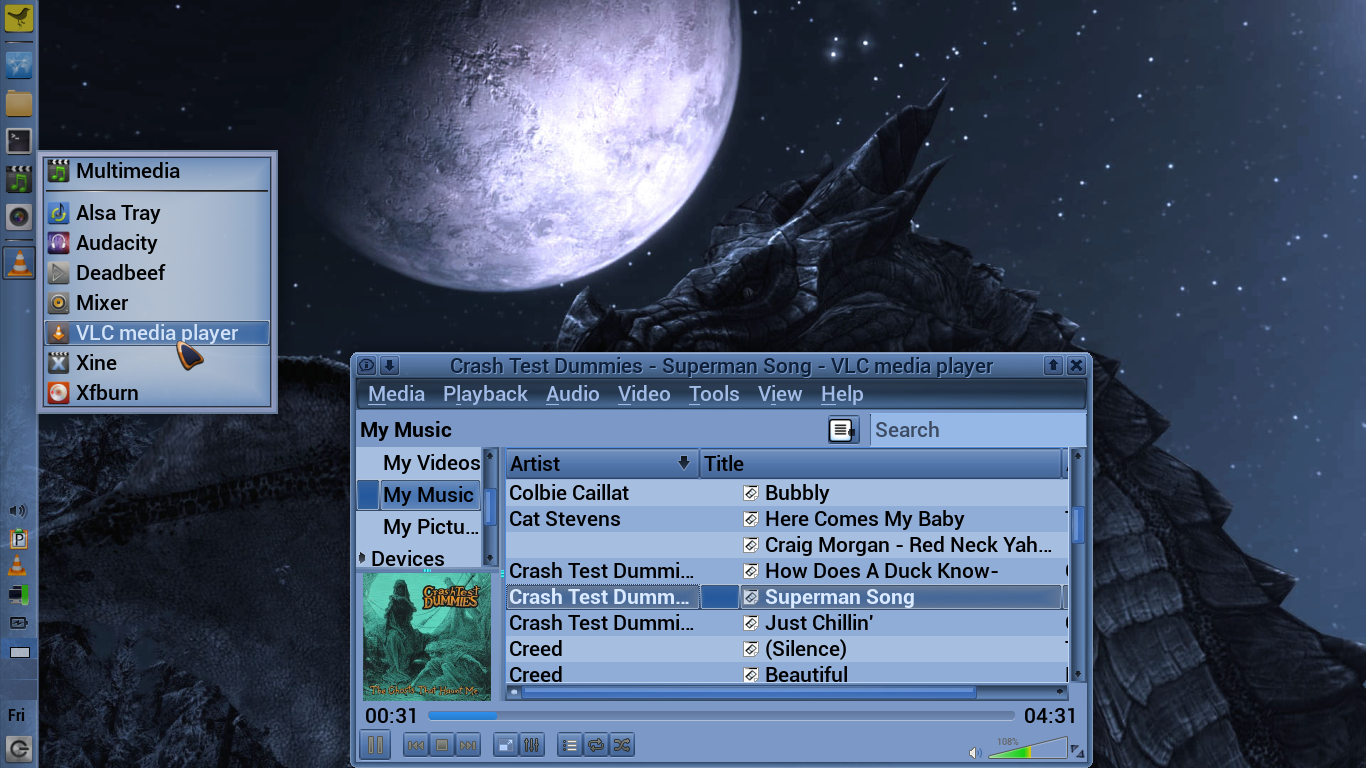Launch Audacity from Multimedia menu
This screenshot has width=1366, height=768.
tap(157, 243)
